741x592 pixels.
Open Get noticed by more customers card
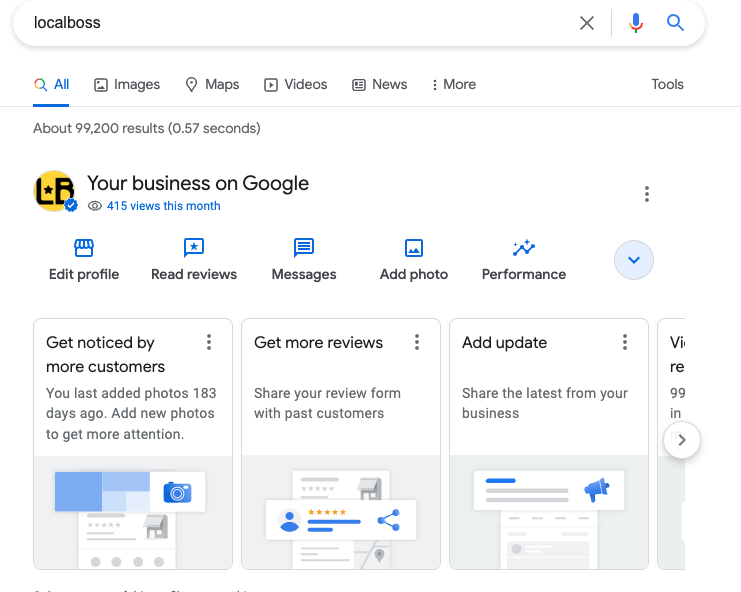click(133, 444)
